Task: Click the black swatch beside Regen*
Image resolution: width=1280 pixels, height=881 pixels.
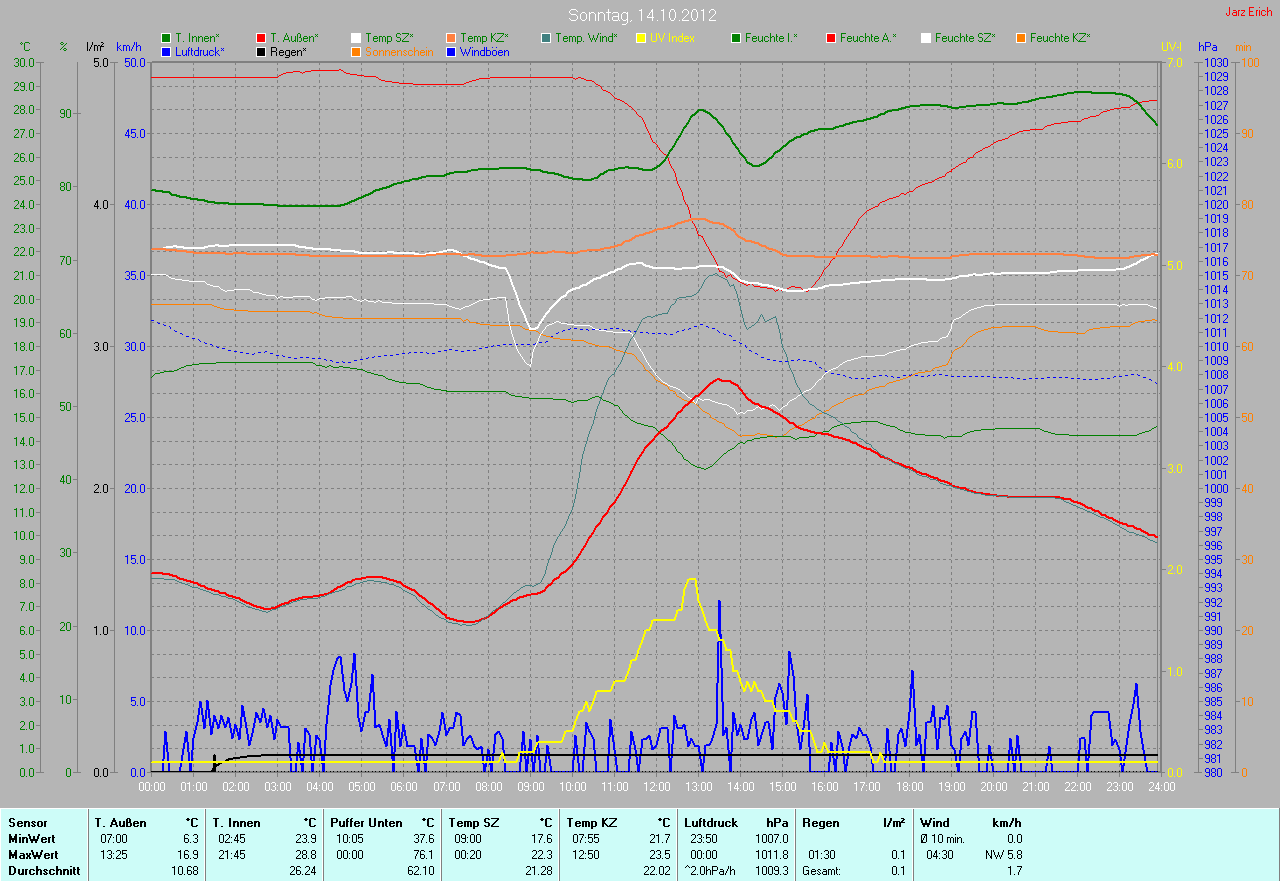Action: 261,51
